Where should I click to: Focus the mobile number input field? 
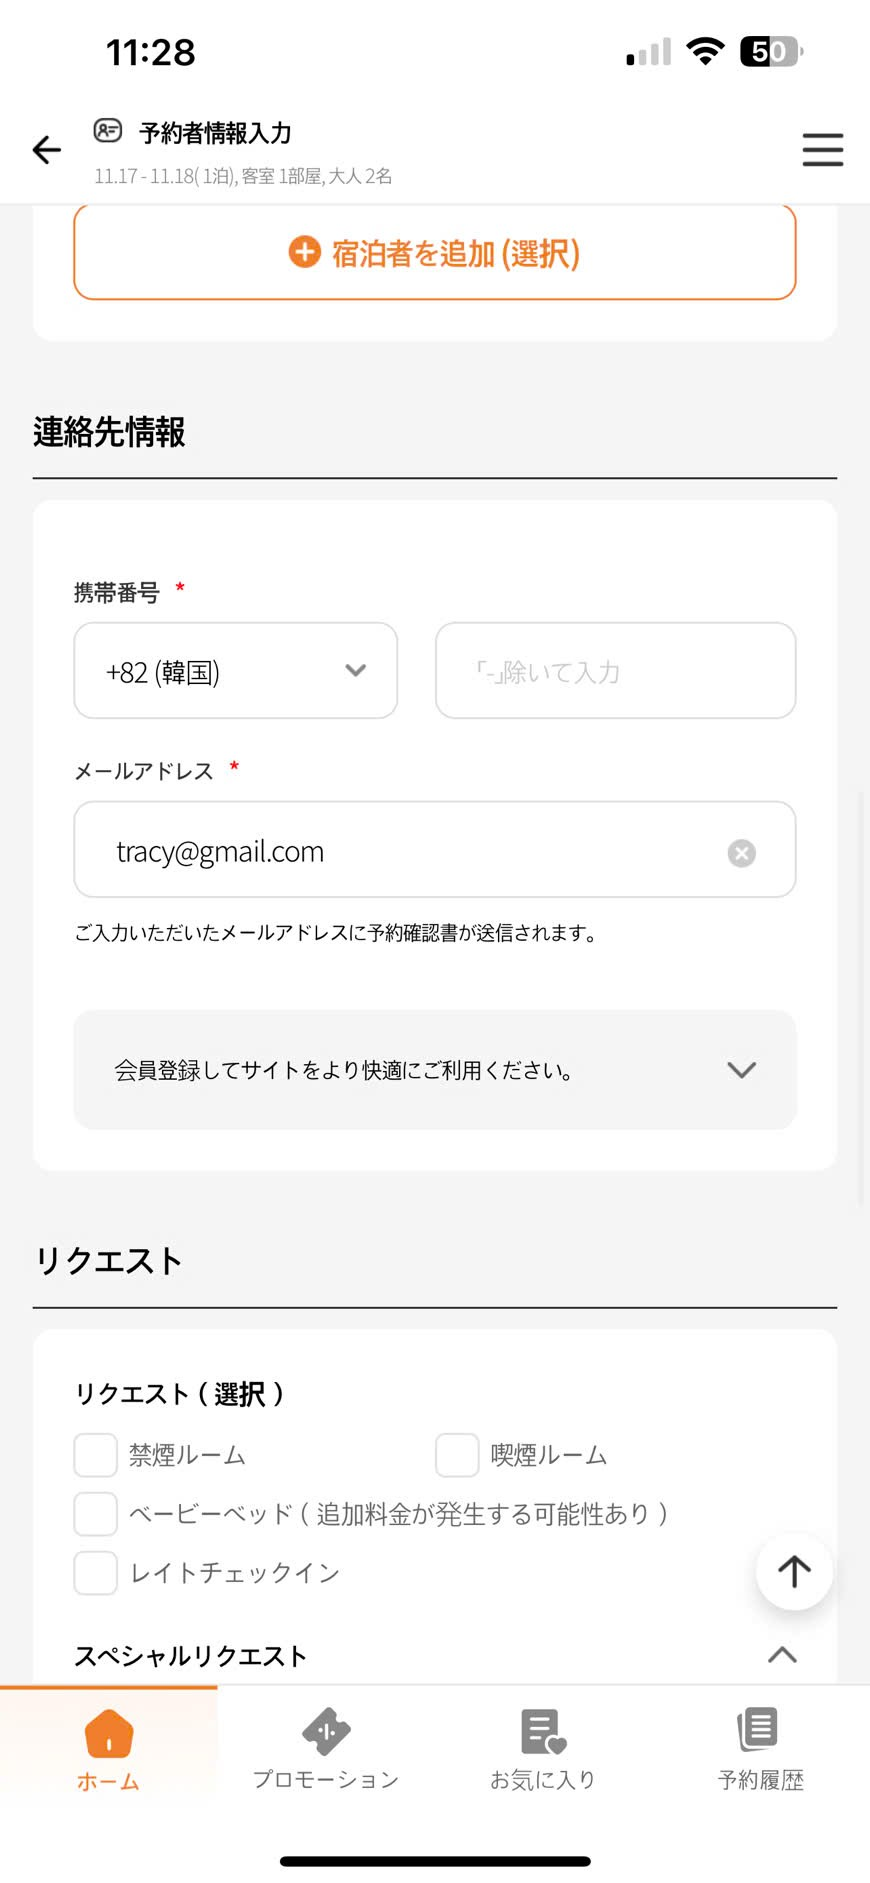tap(615, 671)
